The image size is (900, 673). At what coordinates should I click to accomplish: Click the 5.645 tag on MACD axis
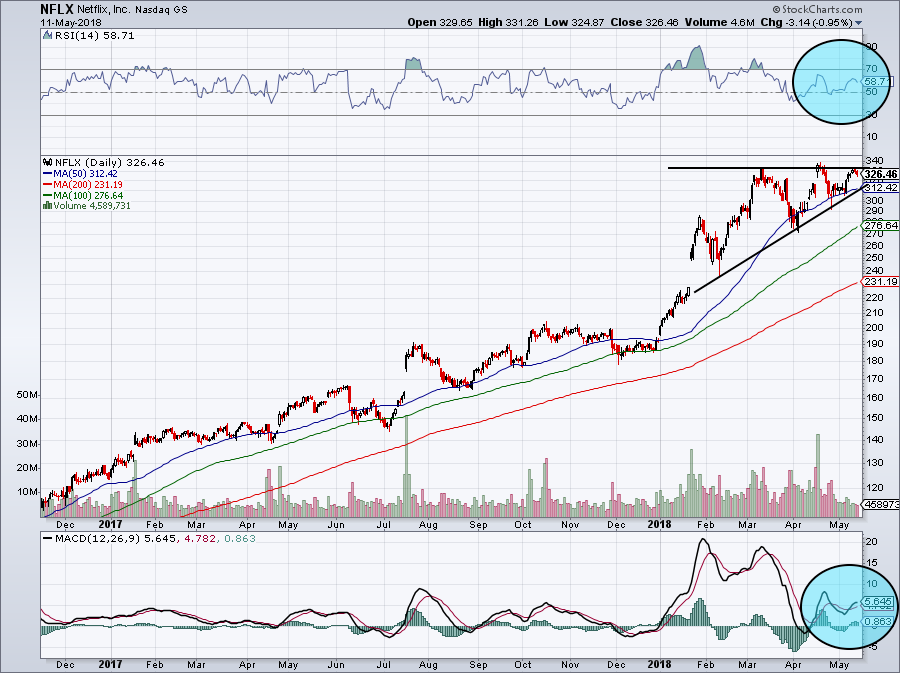[x=879, y=602]
